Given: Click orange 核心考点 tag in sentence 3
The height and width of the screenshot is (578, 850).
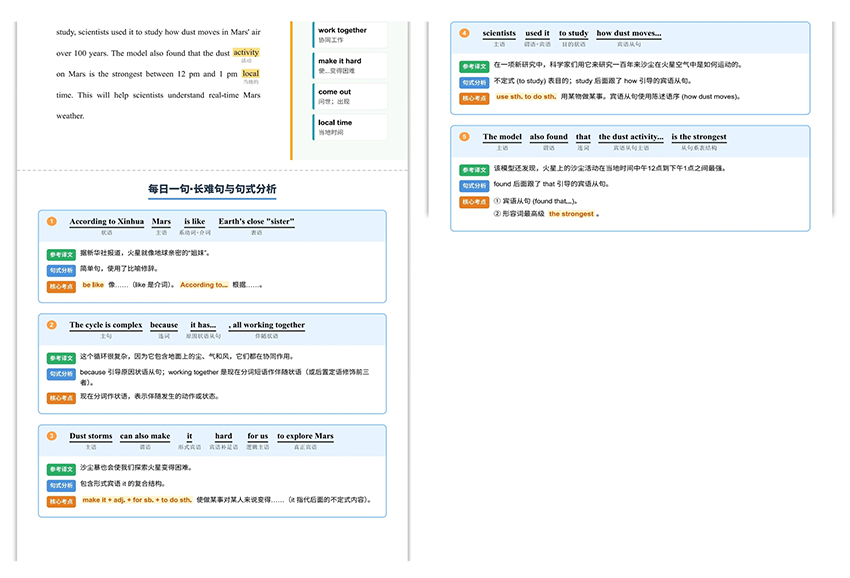Looking at the screenshot, I should [61, 501].
